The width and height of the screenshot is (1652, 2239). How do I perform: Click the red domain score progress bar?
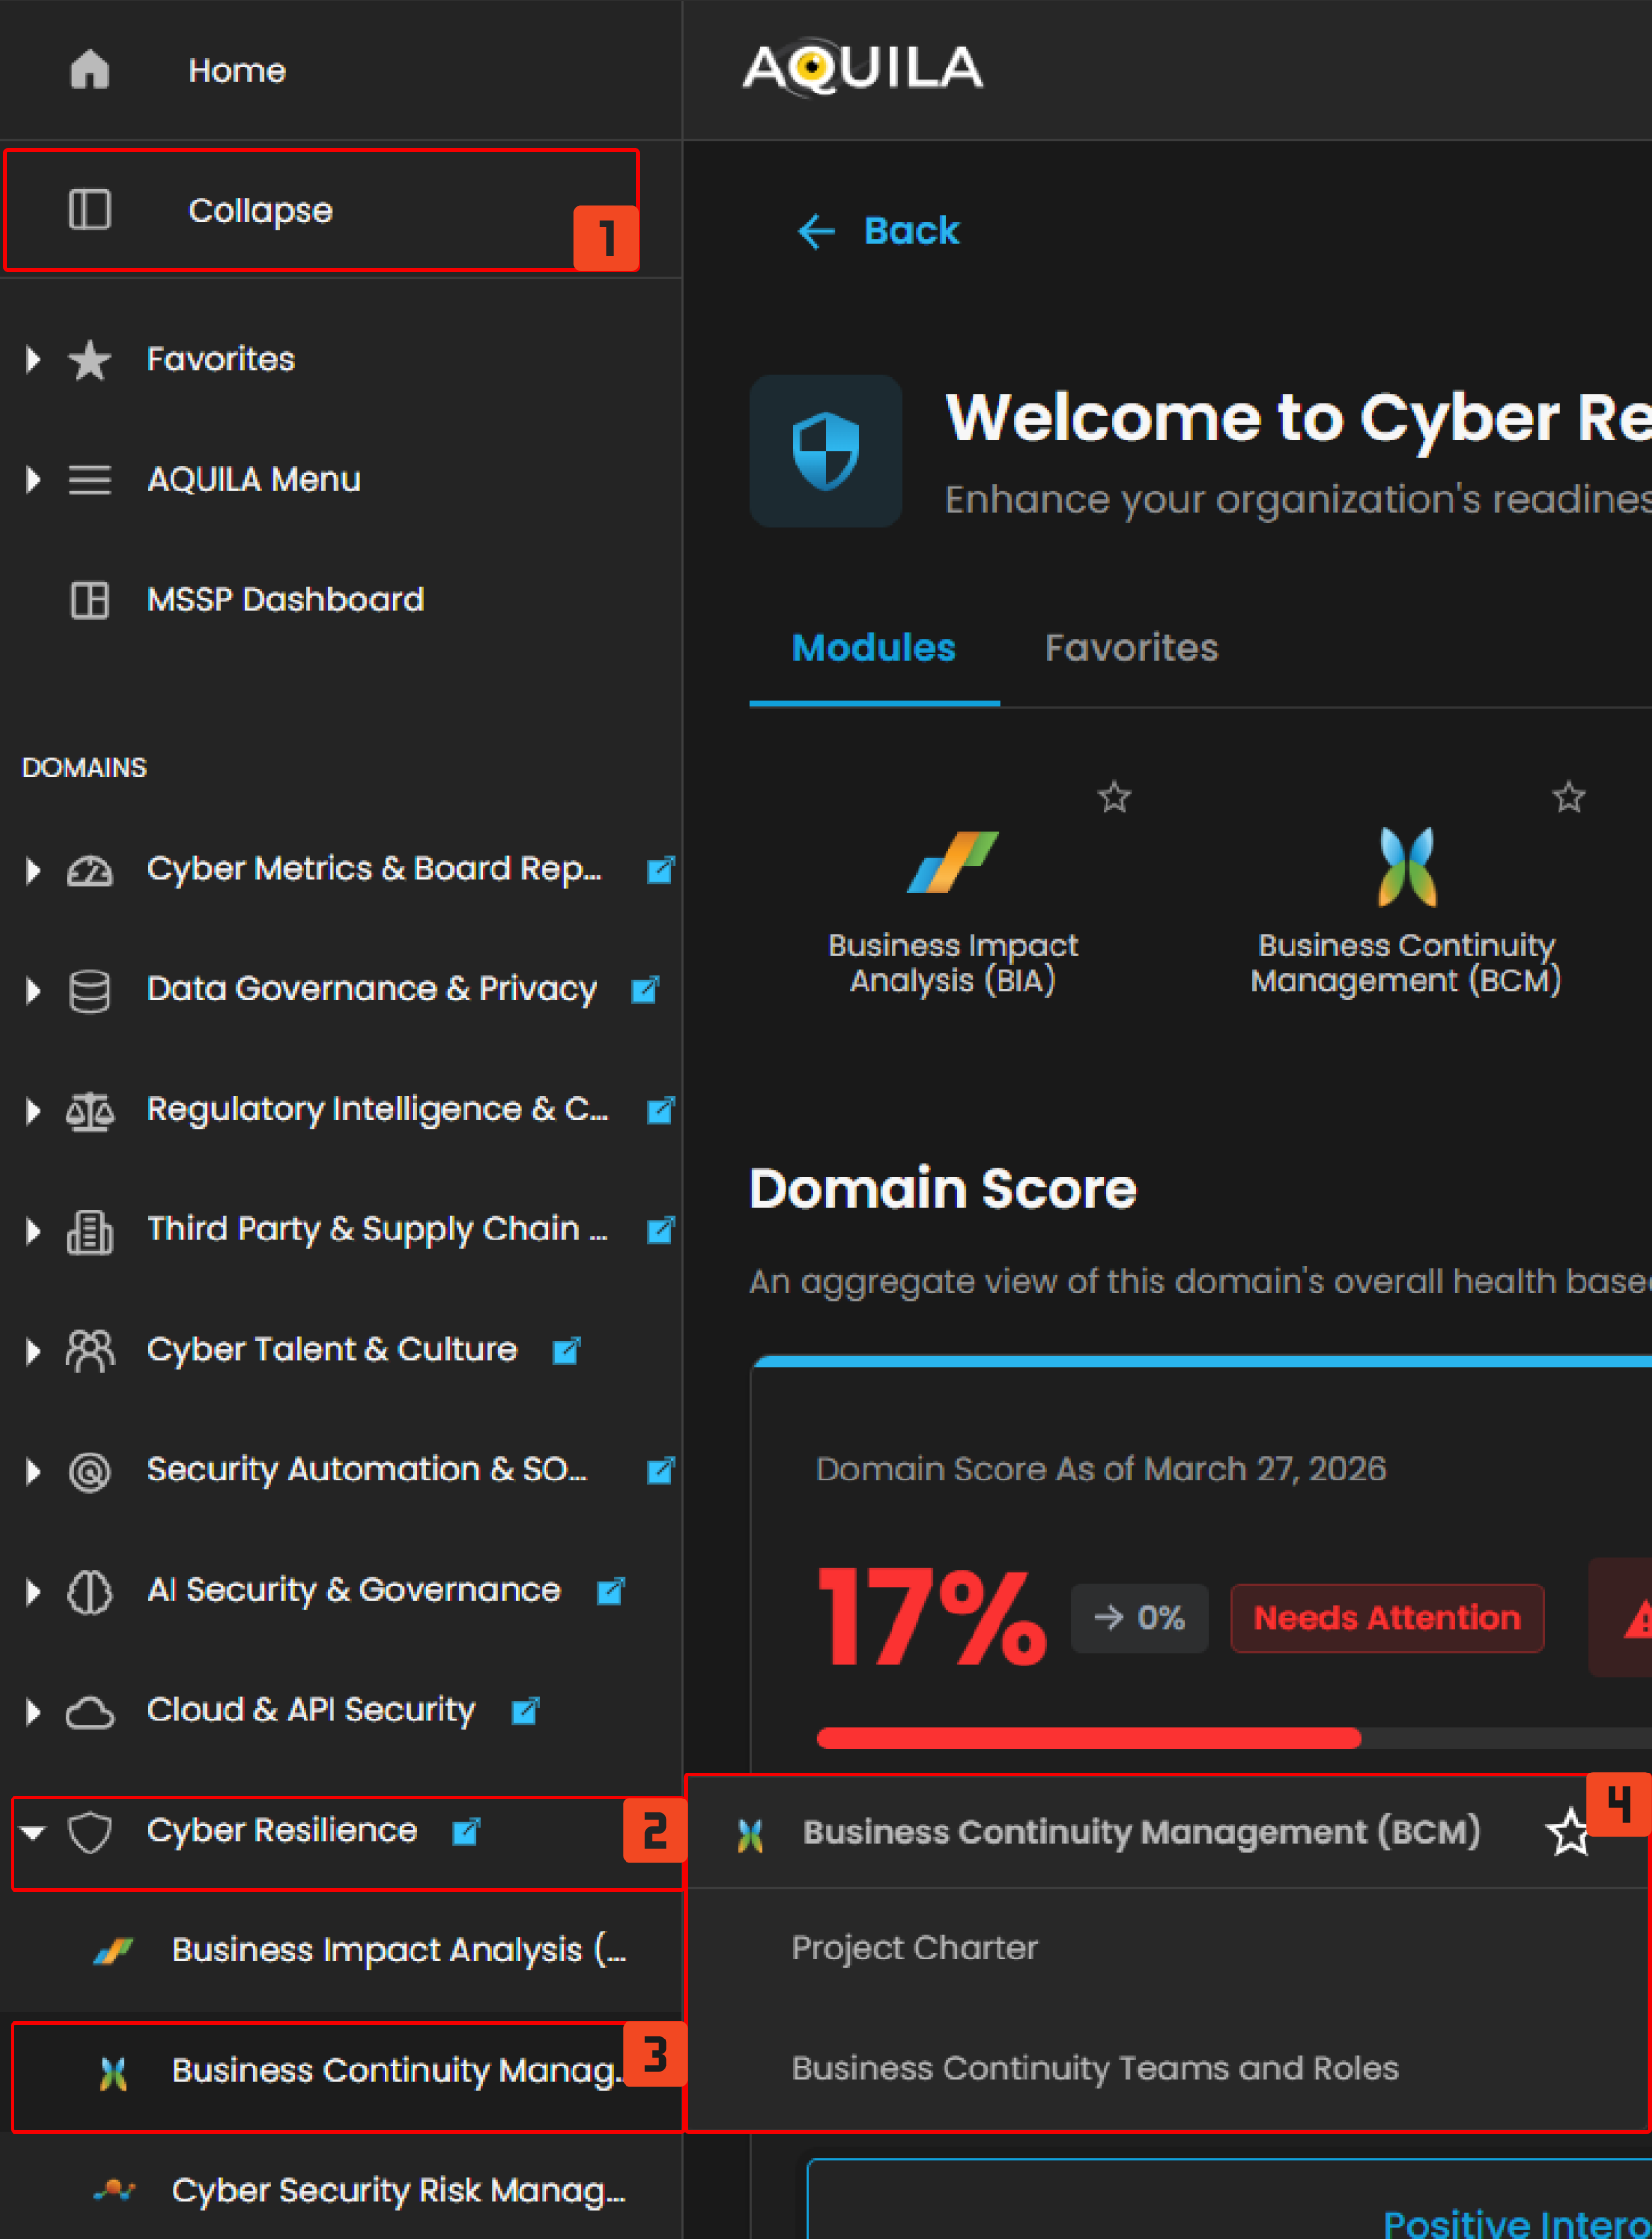[1088, 1738]
